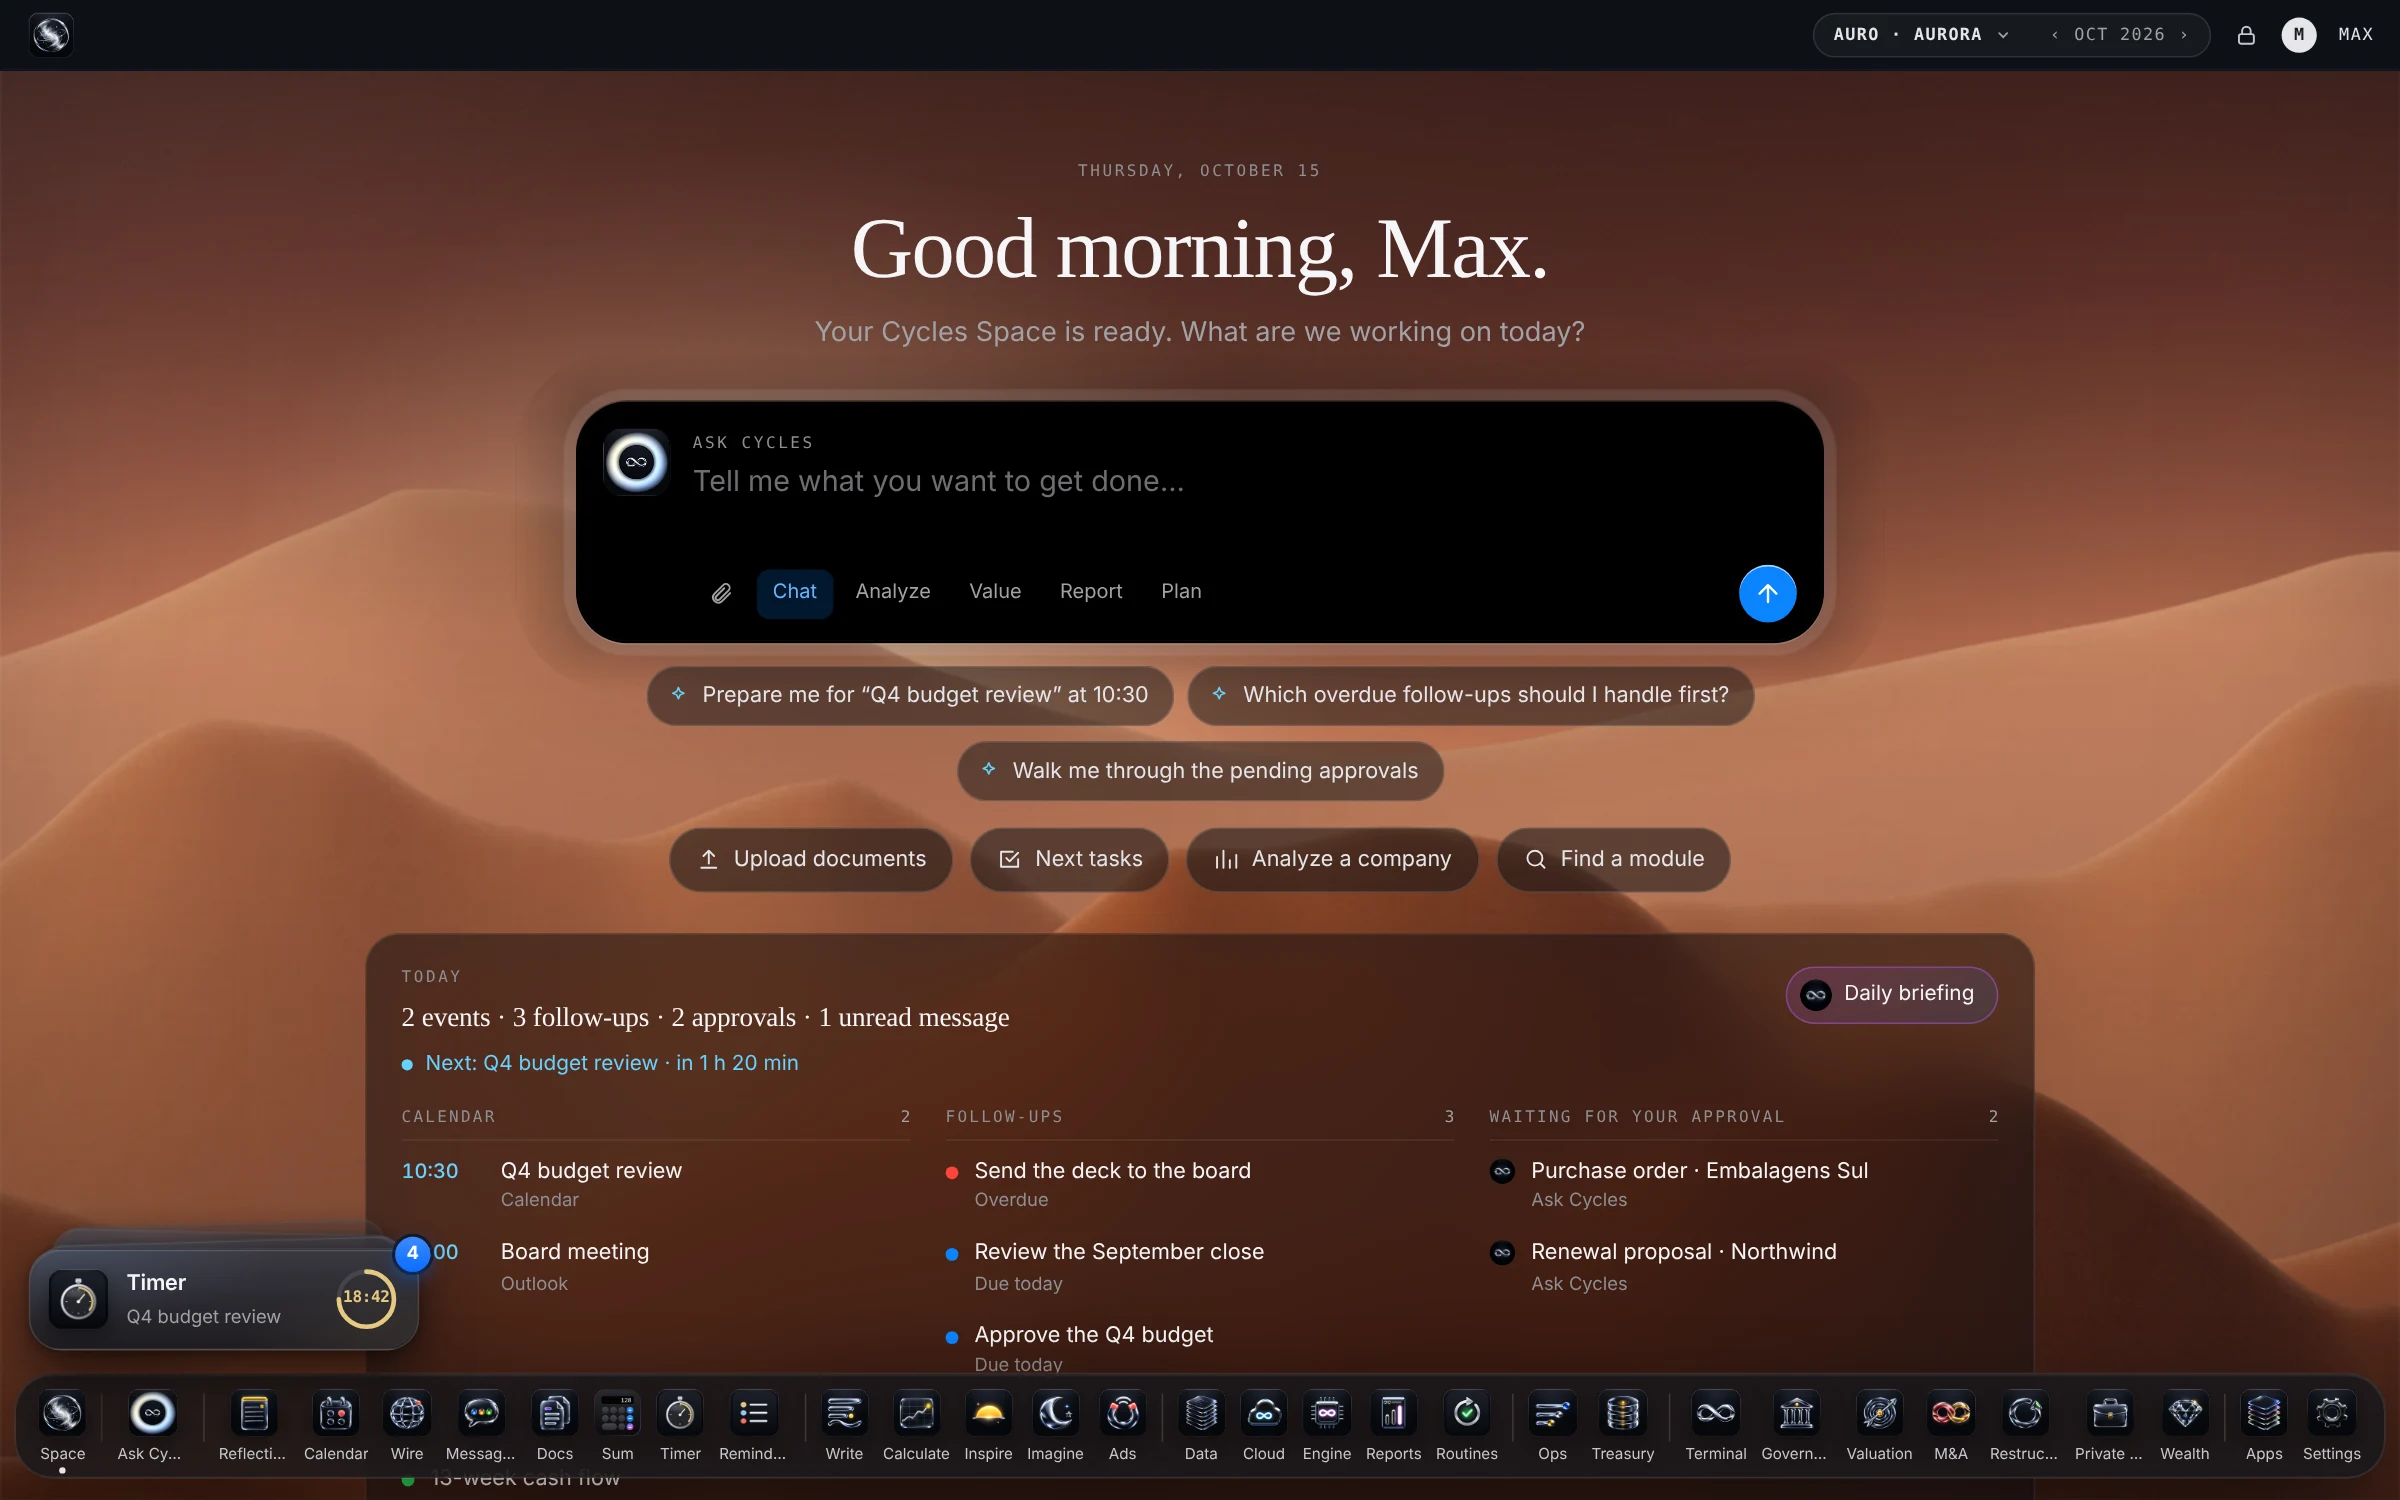This screenshot has width=2400, height=1500.
Task: Go to next month after OCT 2026
Action: [2184, 35]
